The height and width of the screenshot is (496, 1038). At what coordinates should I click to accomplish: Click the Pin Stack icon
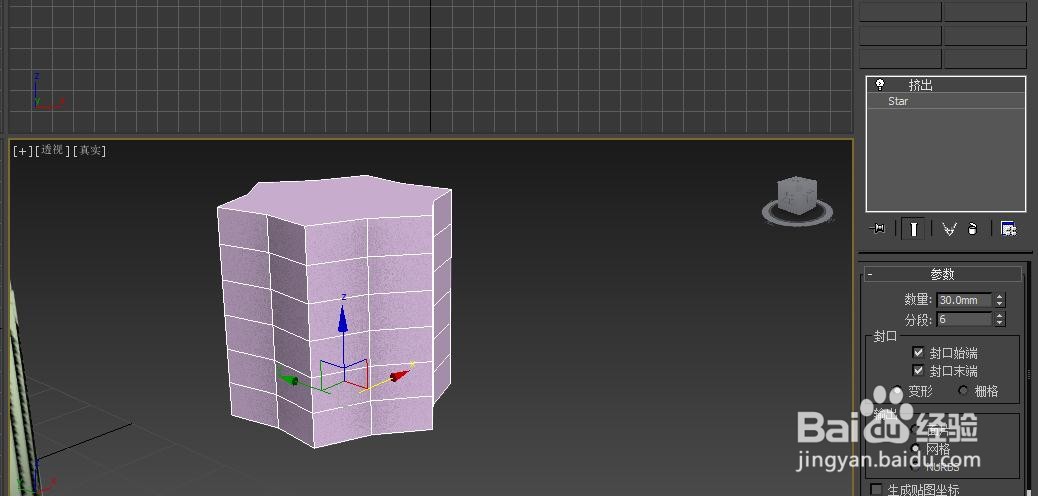point(878,229)
